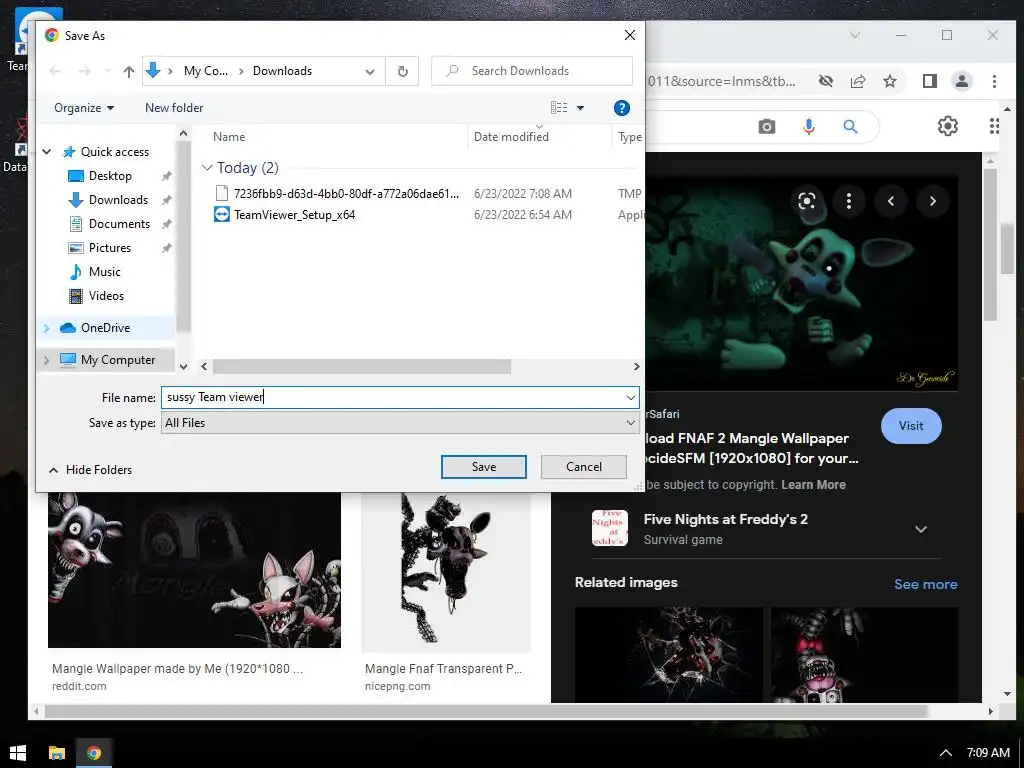Expand Five Nights at Freddy's 2 card
Screen dimensions: 1024x768
[x=920, y=529]
